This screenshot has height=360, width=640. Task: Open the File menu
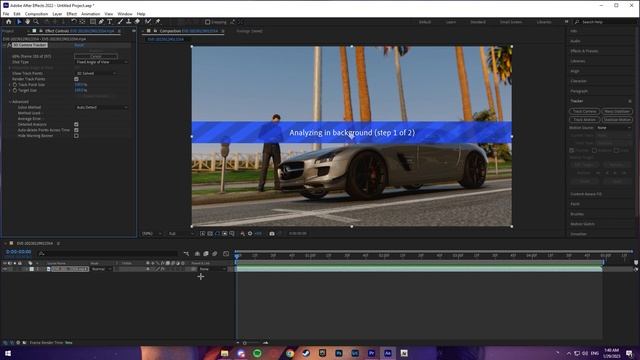click(x=6, y=14)
